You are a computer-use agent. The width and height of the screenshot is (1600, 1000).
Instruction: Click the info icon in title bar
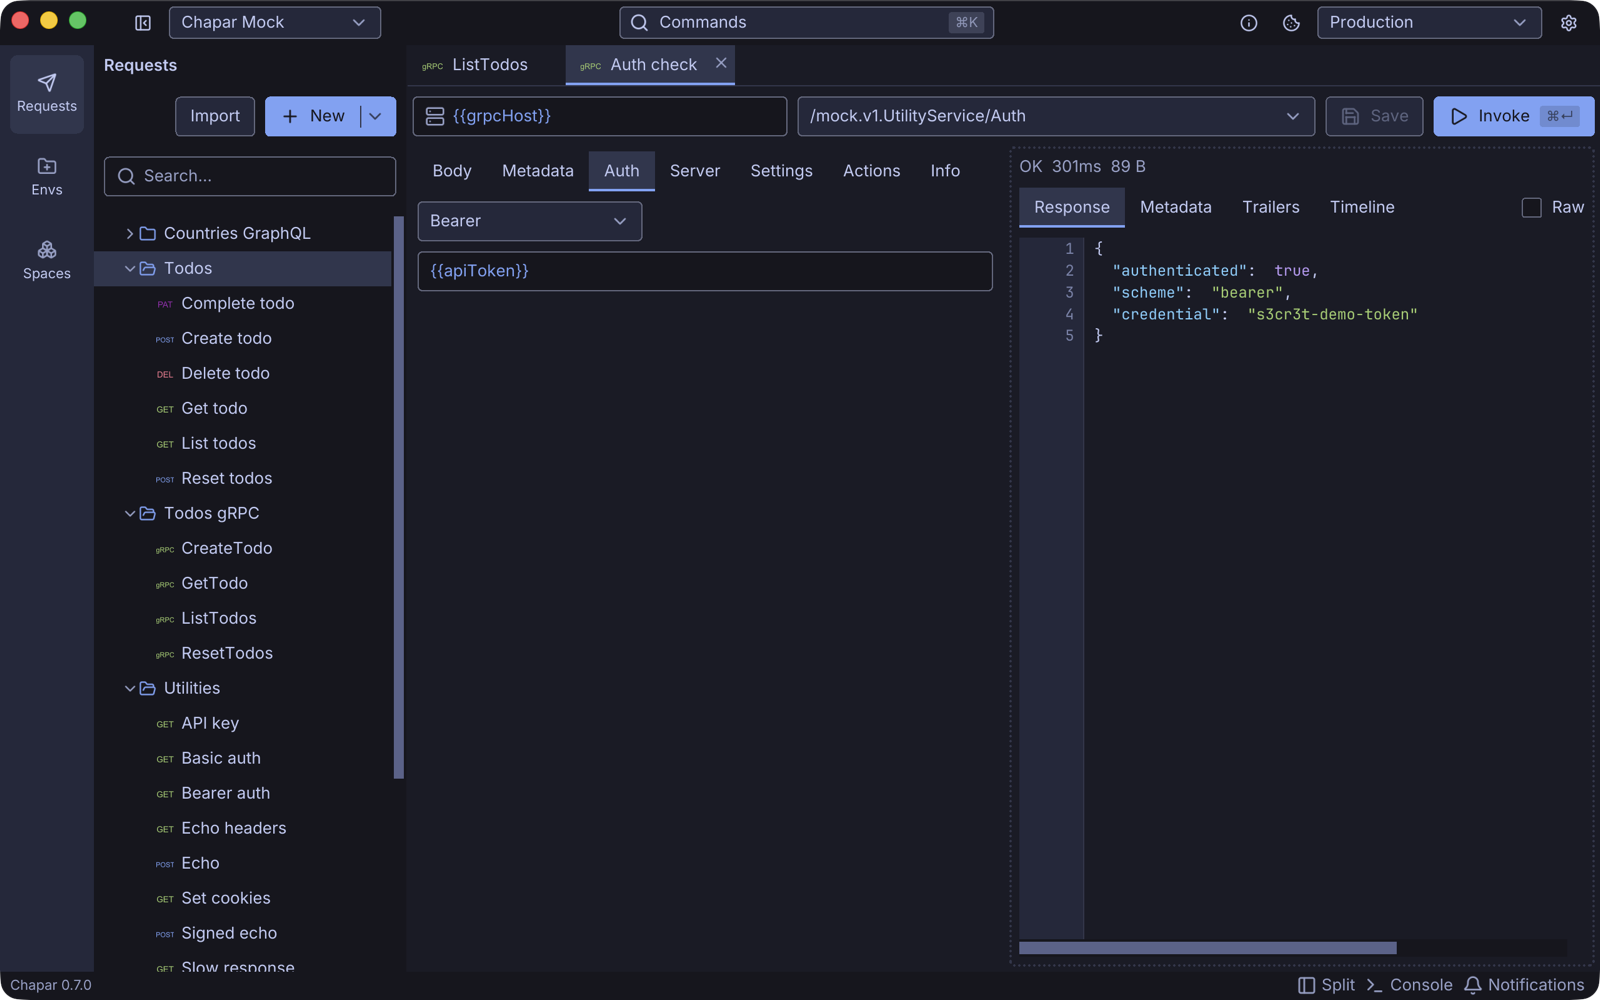click(x=1249, y=22)
